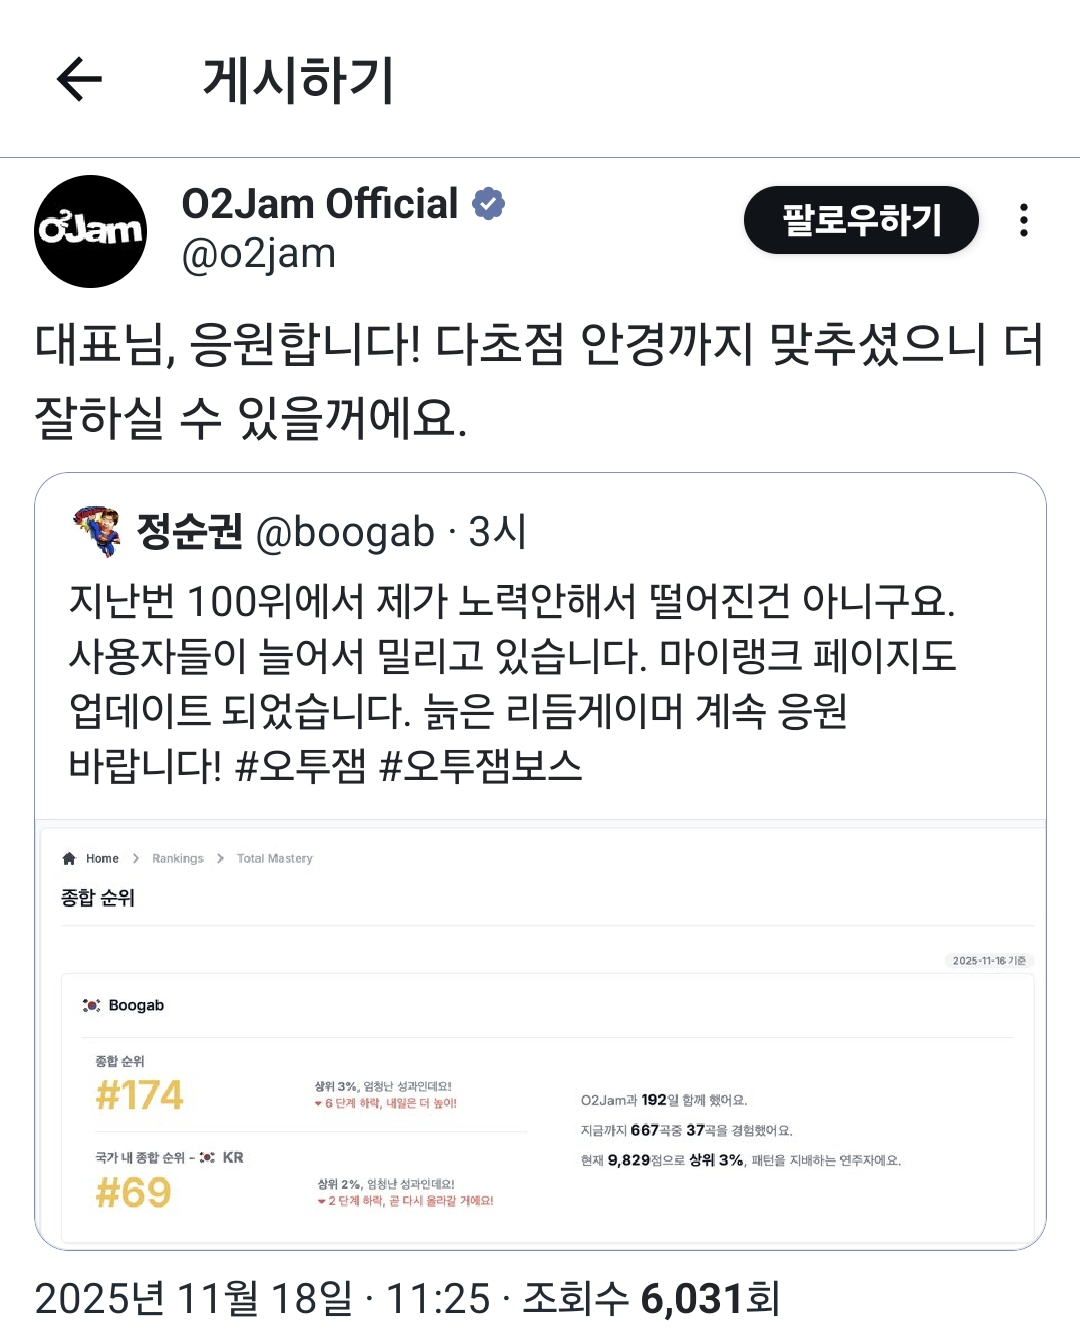Viewport: 1080px width, 1342px height.
Task: Tap the blue verified badge
Action: click(x=488, y=204)
